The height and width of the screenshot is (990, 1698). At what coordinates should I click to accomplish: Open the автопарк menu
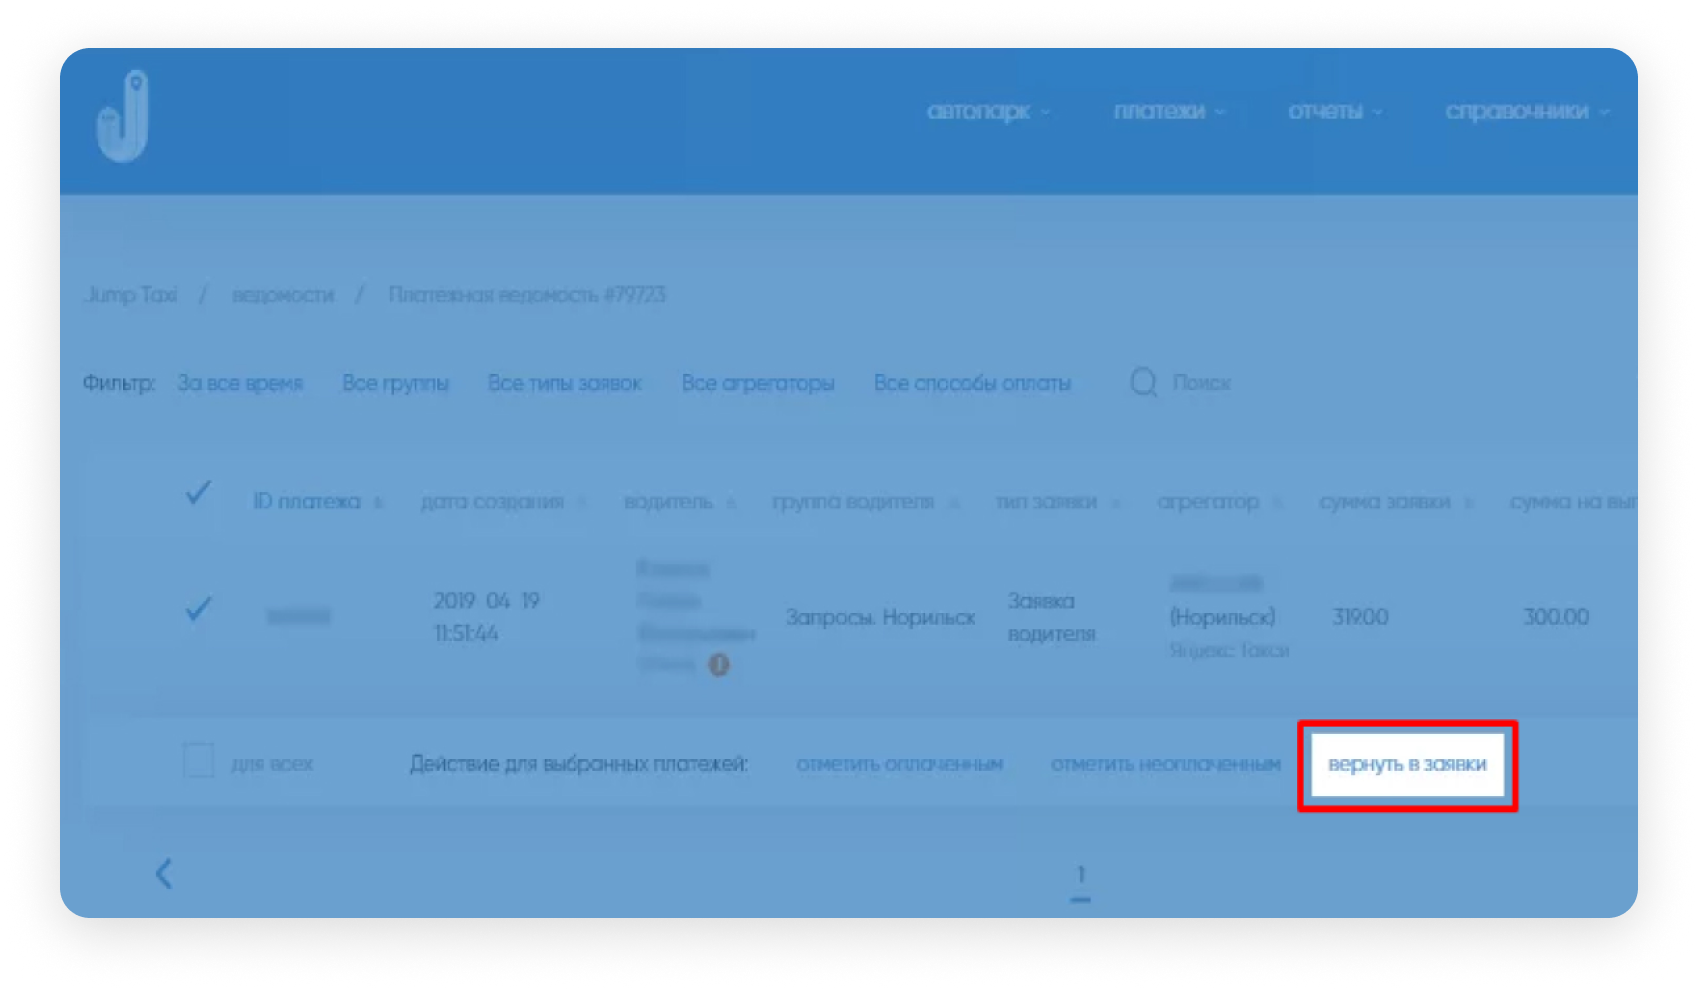tap(987, 111)
